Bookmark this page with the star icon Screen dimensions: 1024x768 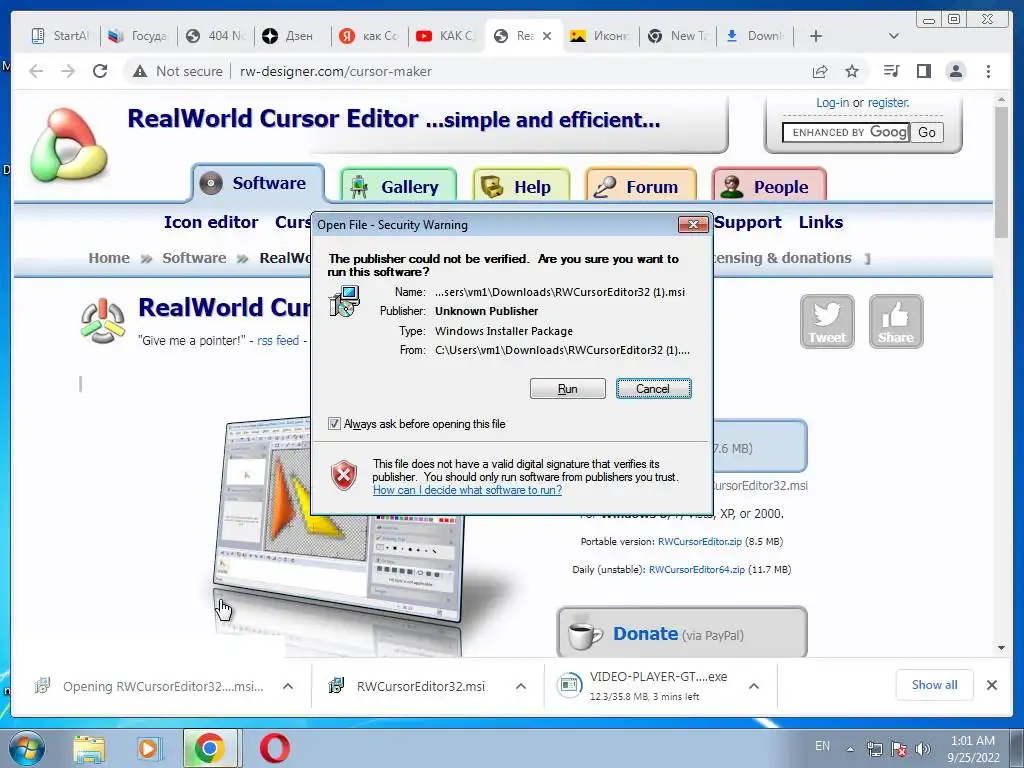(x=852, y=71)
